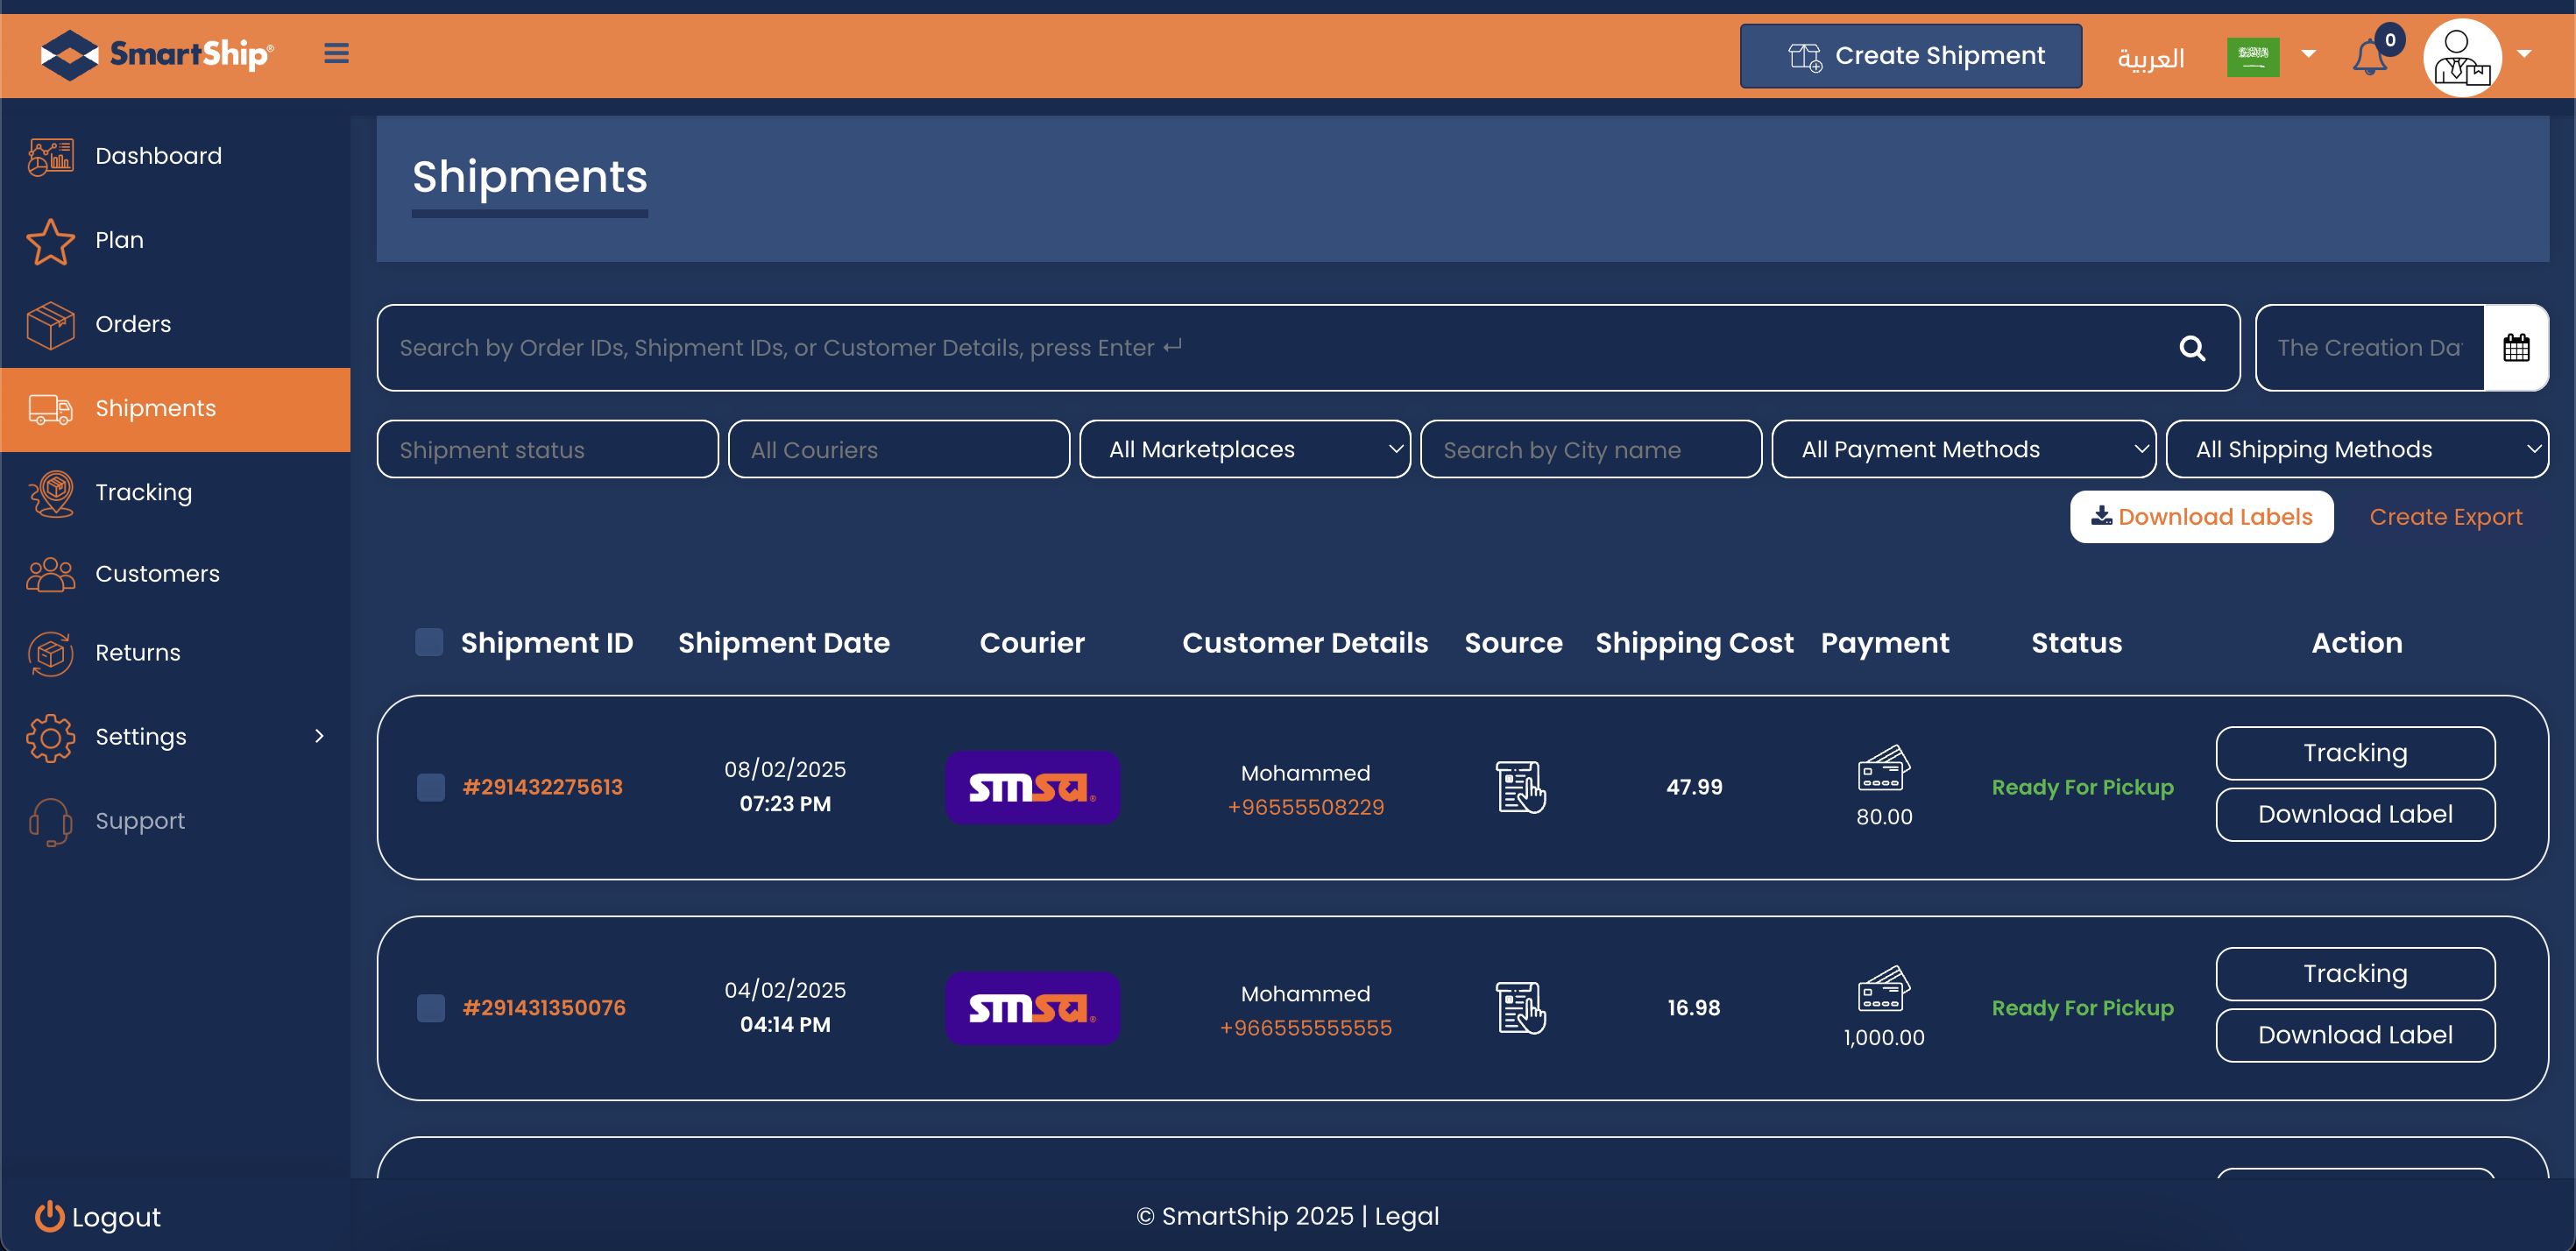Focus the main shipments search field
This screenshot has height=1251, width=2576.
pyautogui.click(x=1307, y=347)
